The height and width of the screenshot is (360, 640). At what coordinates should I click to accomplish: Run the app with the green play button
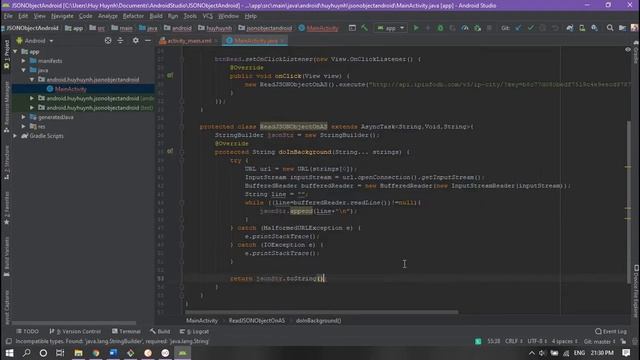pyautogui.click(x=416, y=28)
